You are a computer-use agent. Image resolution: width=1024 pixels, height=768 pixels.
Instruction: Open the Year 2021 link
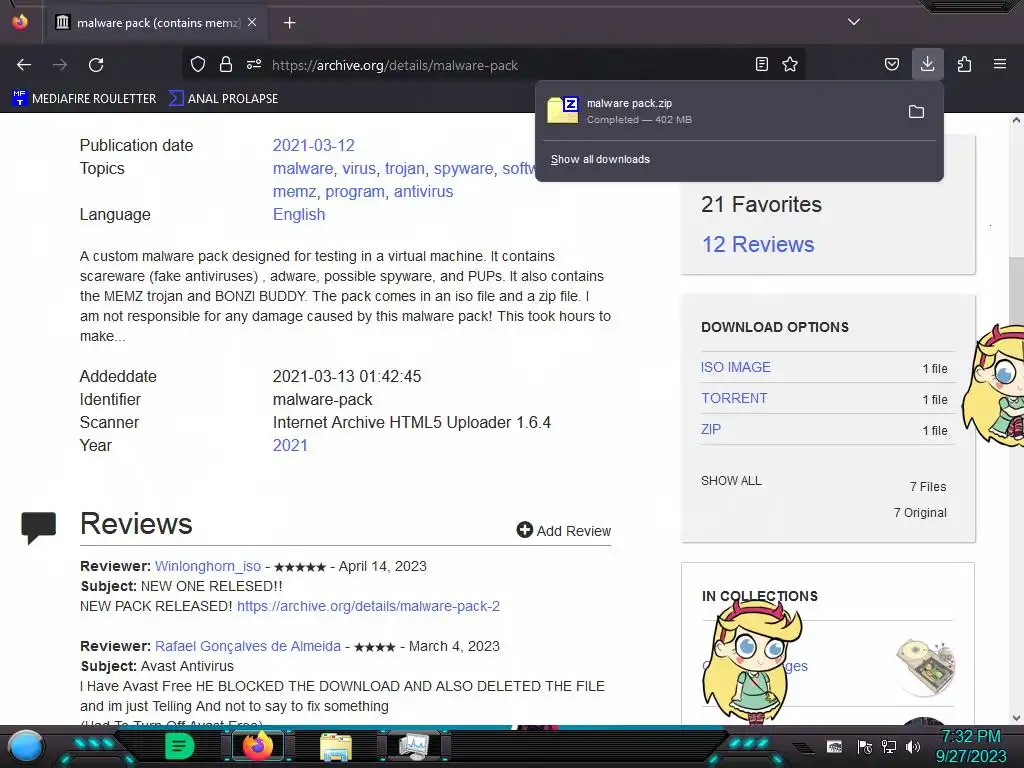pyautogui.click(x=290, y=445)
